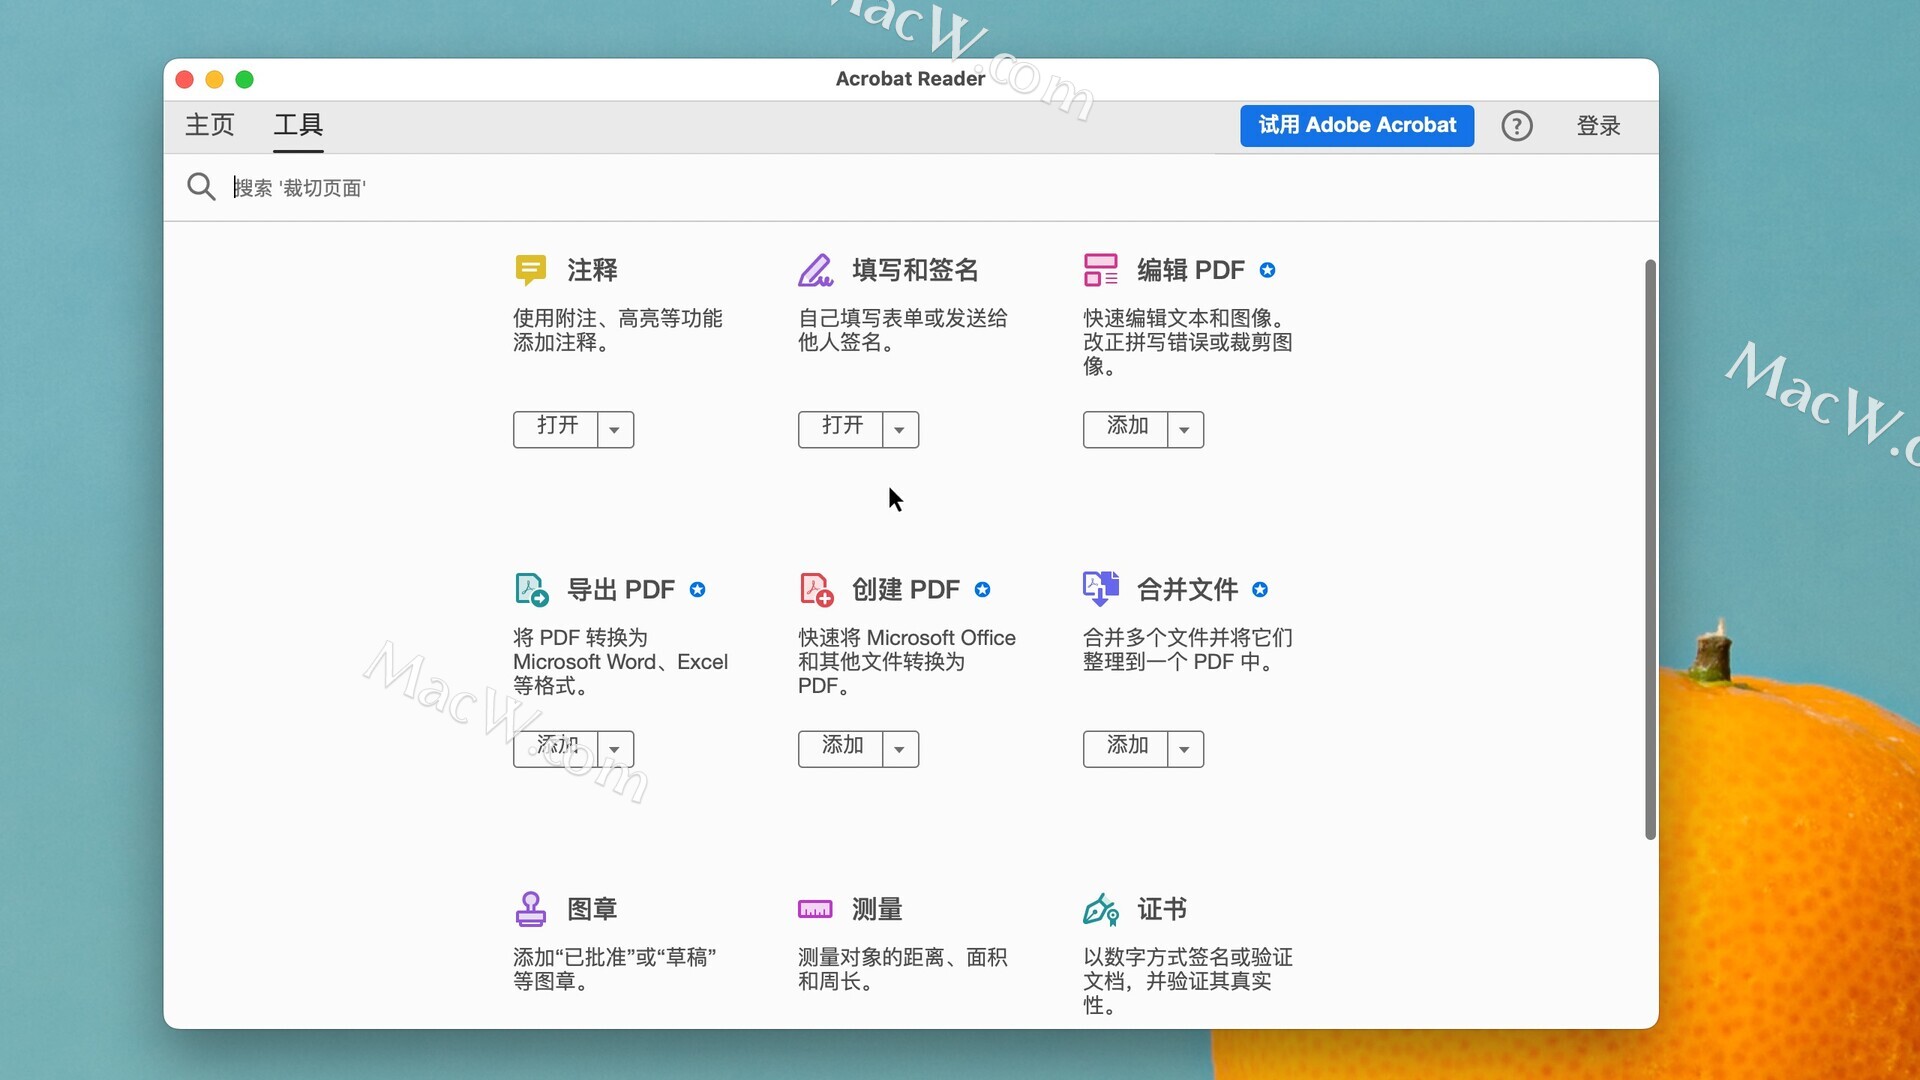1920x1080 pixels.
Task: Click the premium star badge beside 合并文件
Action: pyautogui.click(x=1260, y=590)
